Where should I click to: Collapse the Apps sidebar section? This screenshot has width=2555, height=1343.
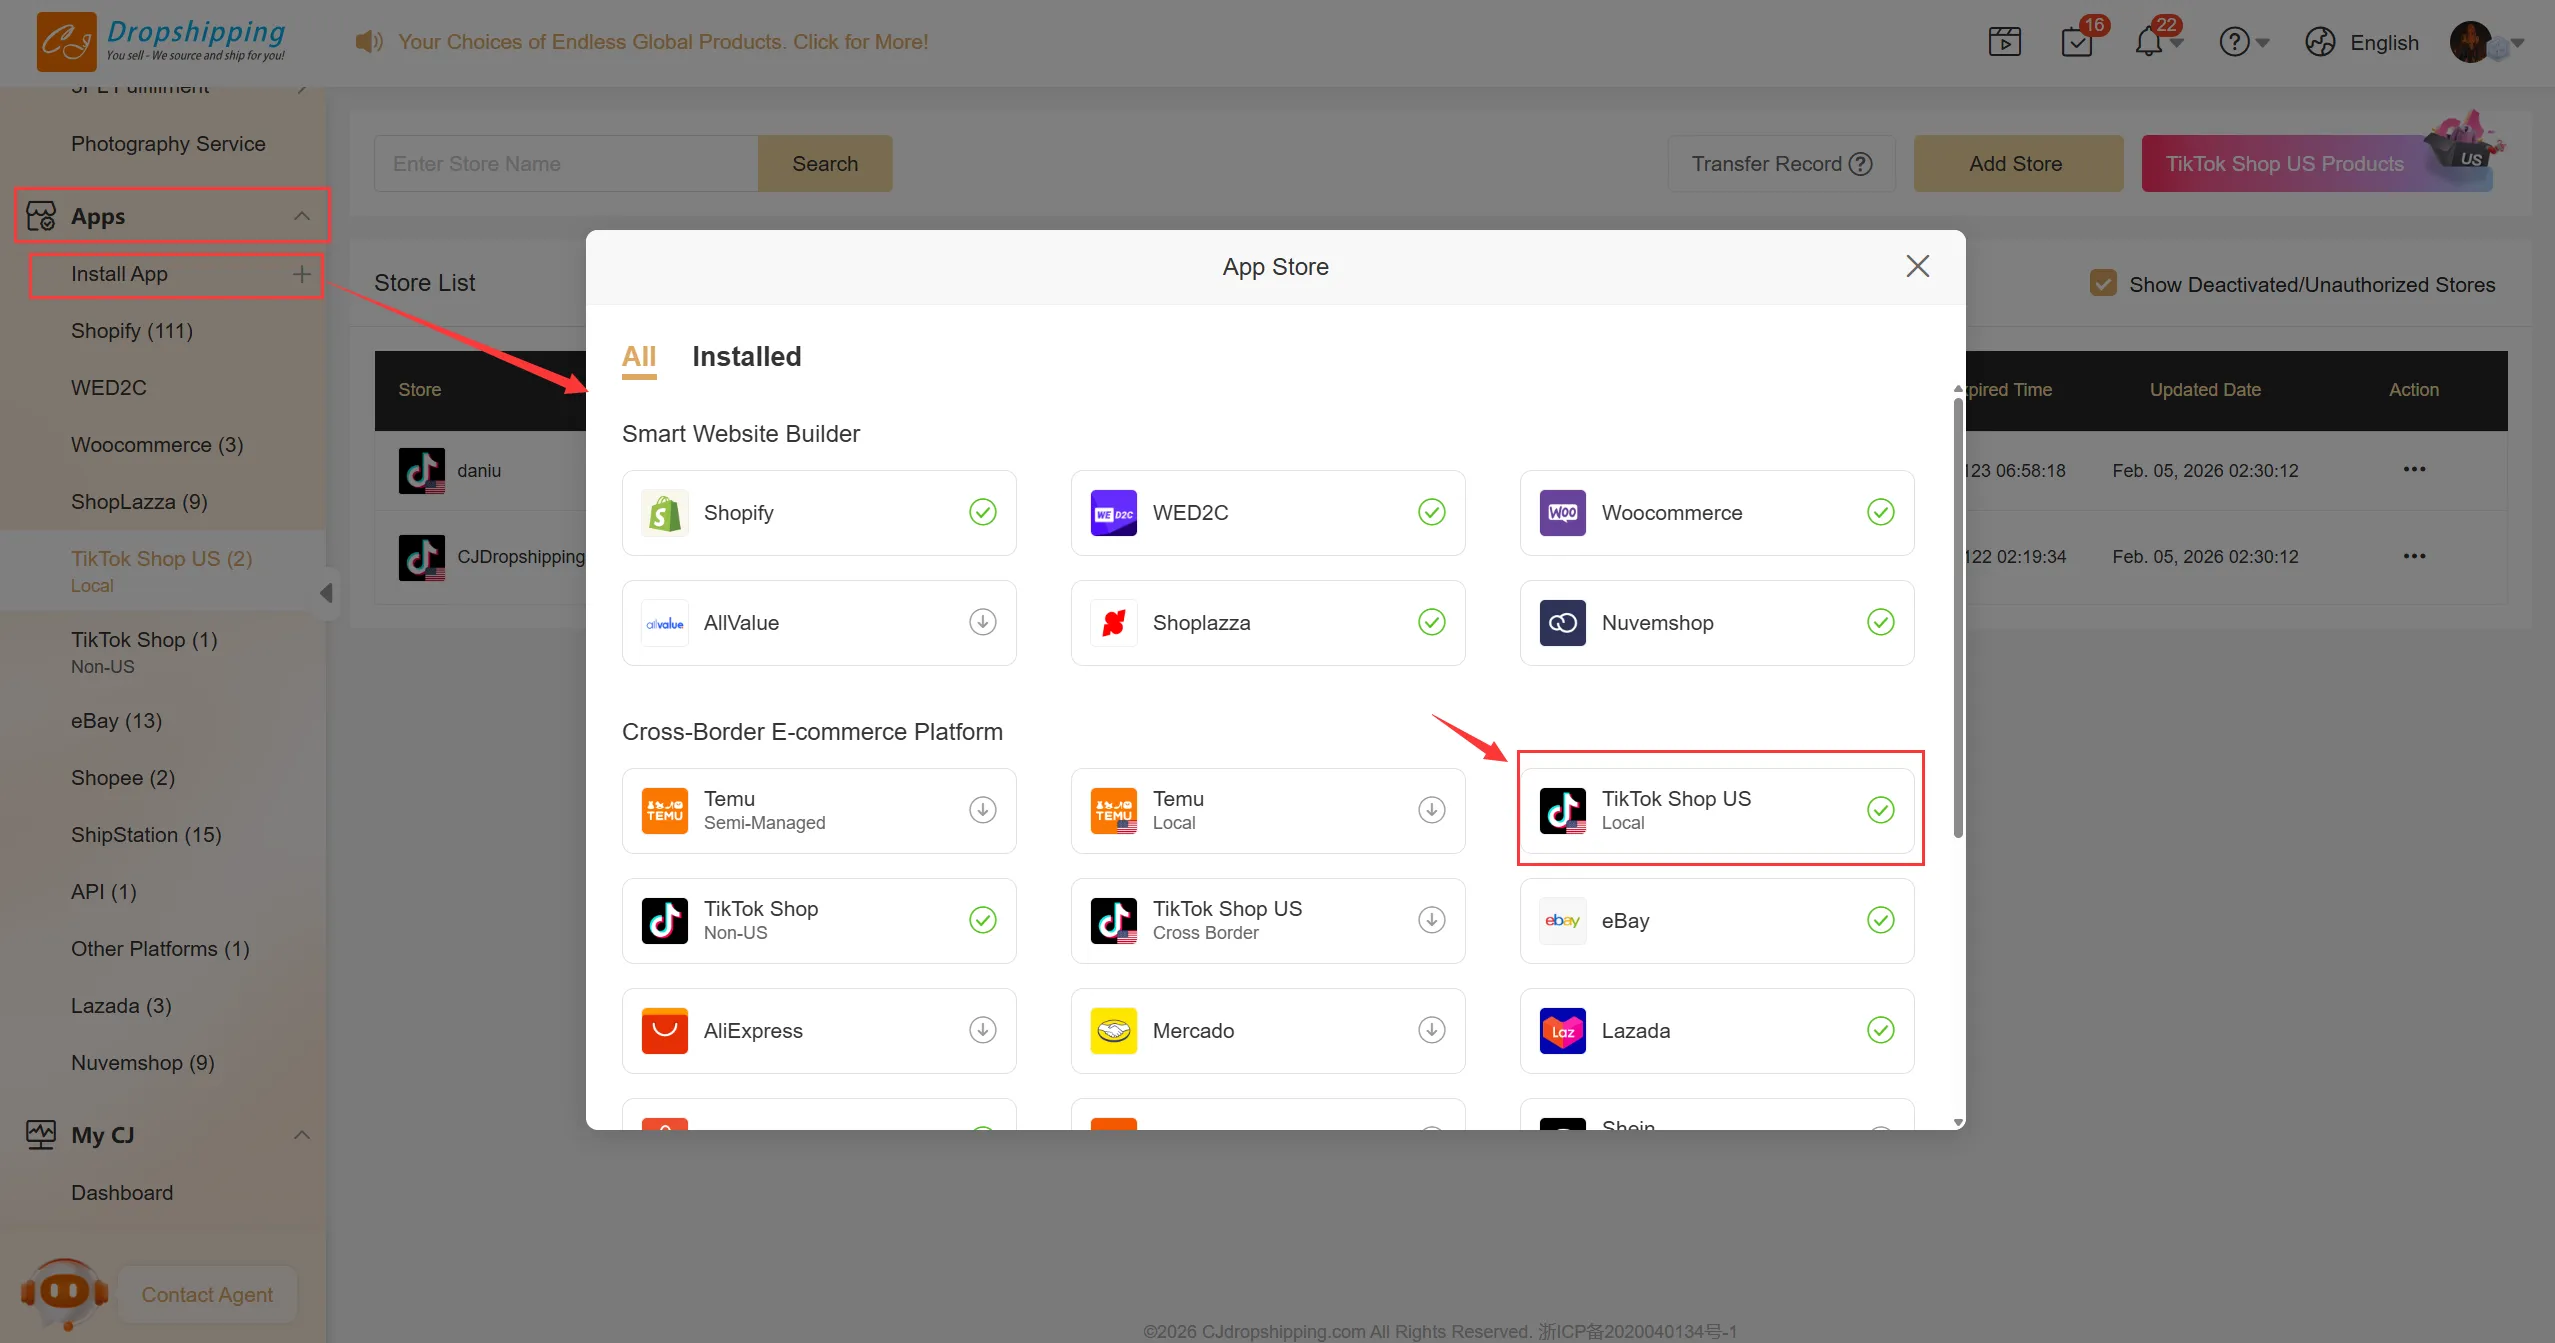point(301,216)
